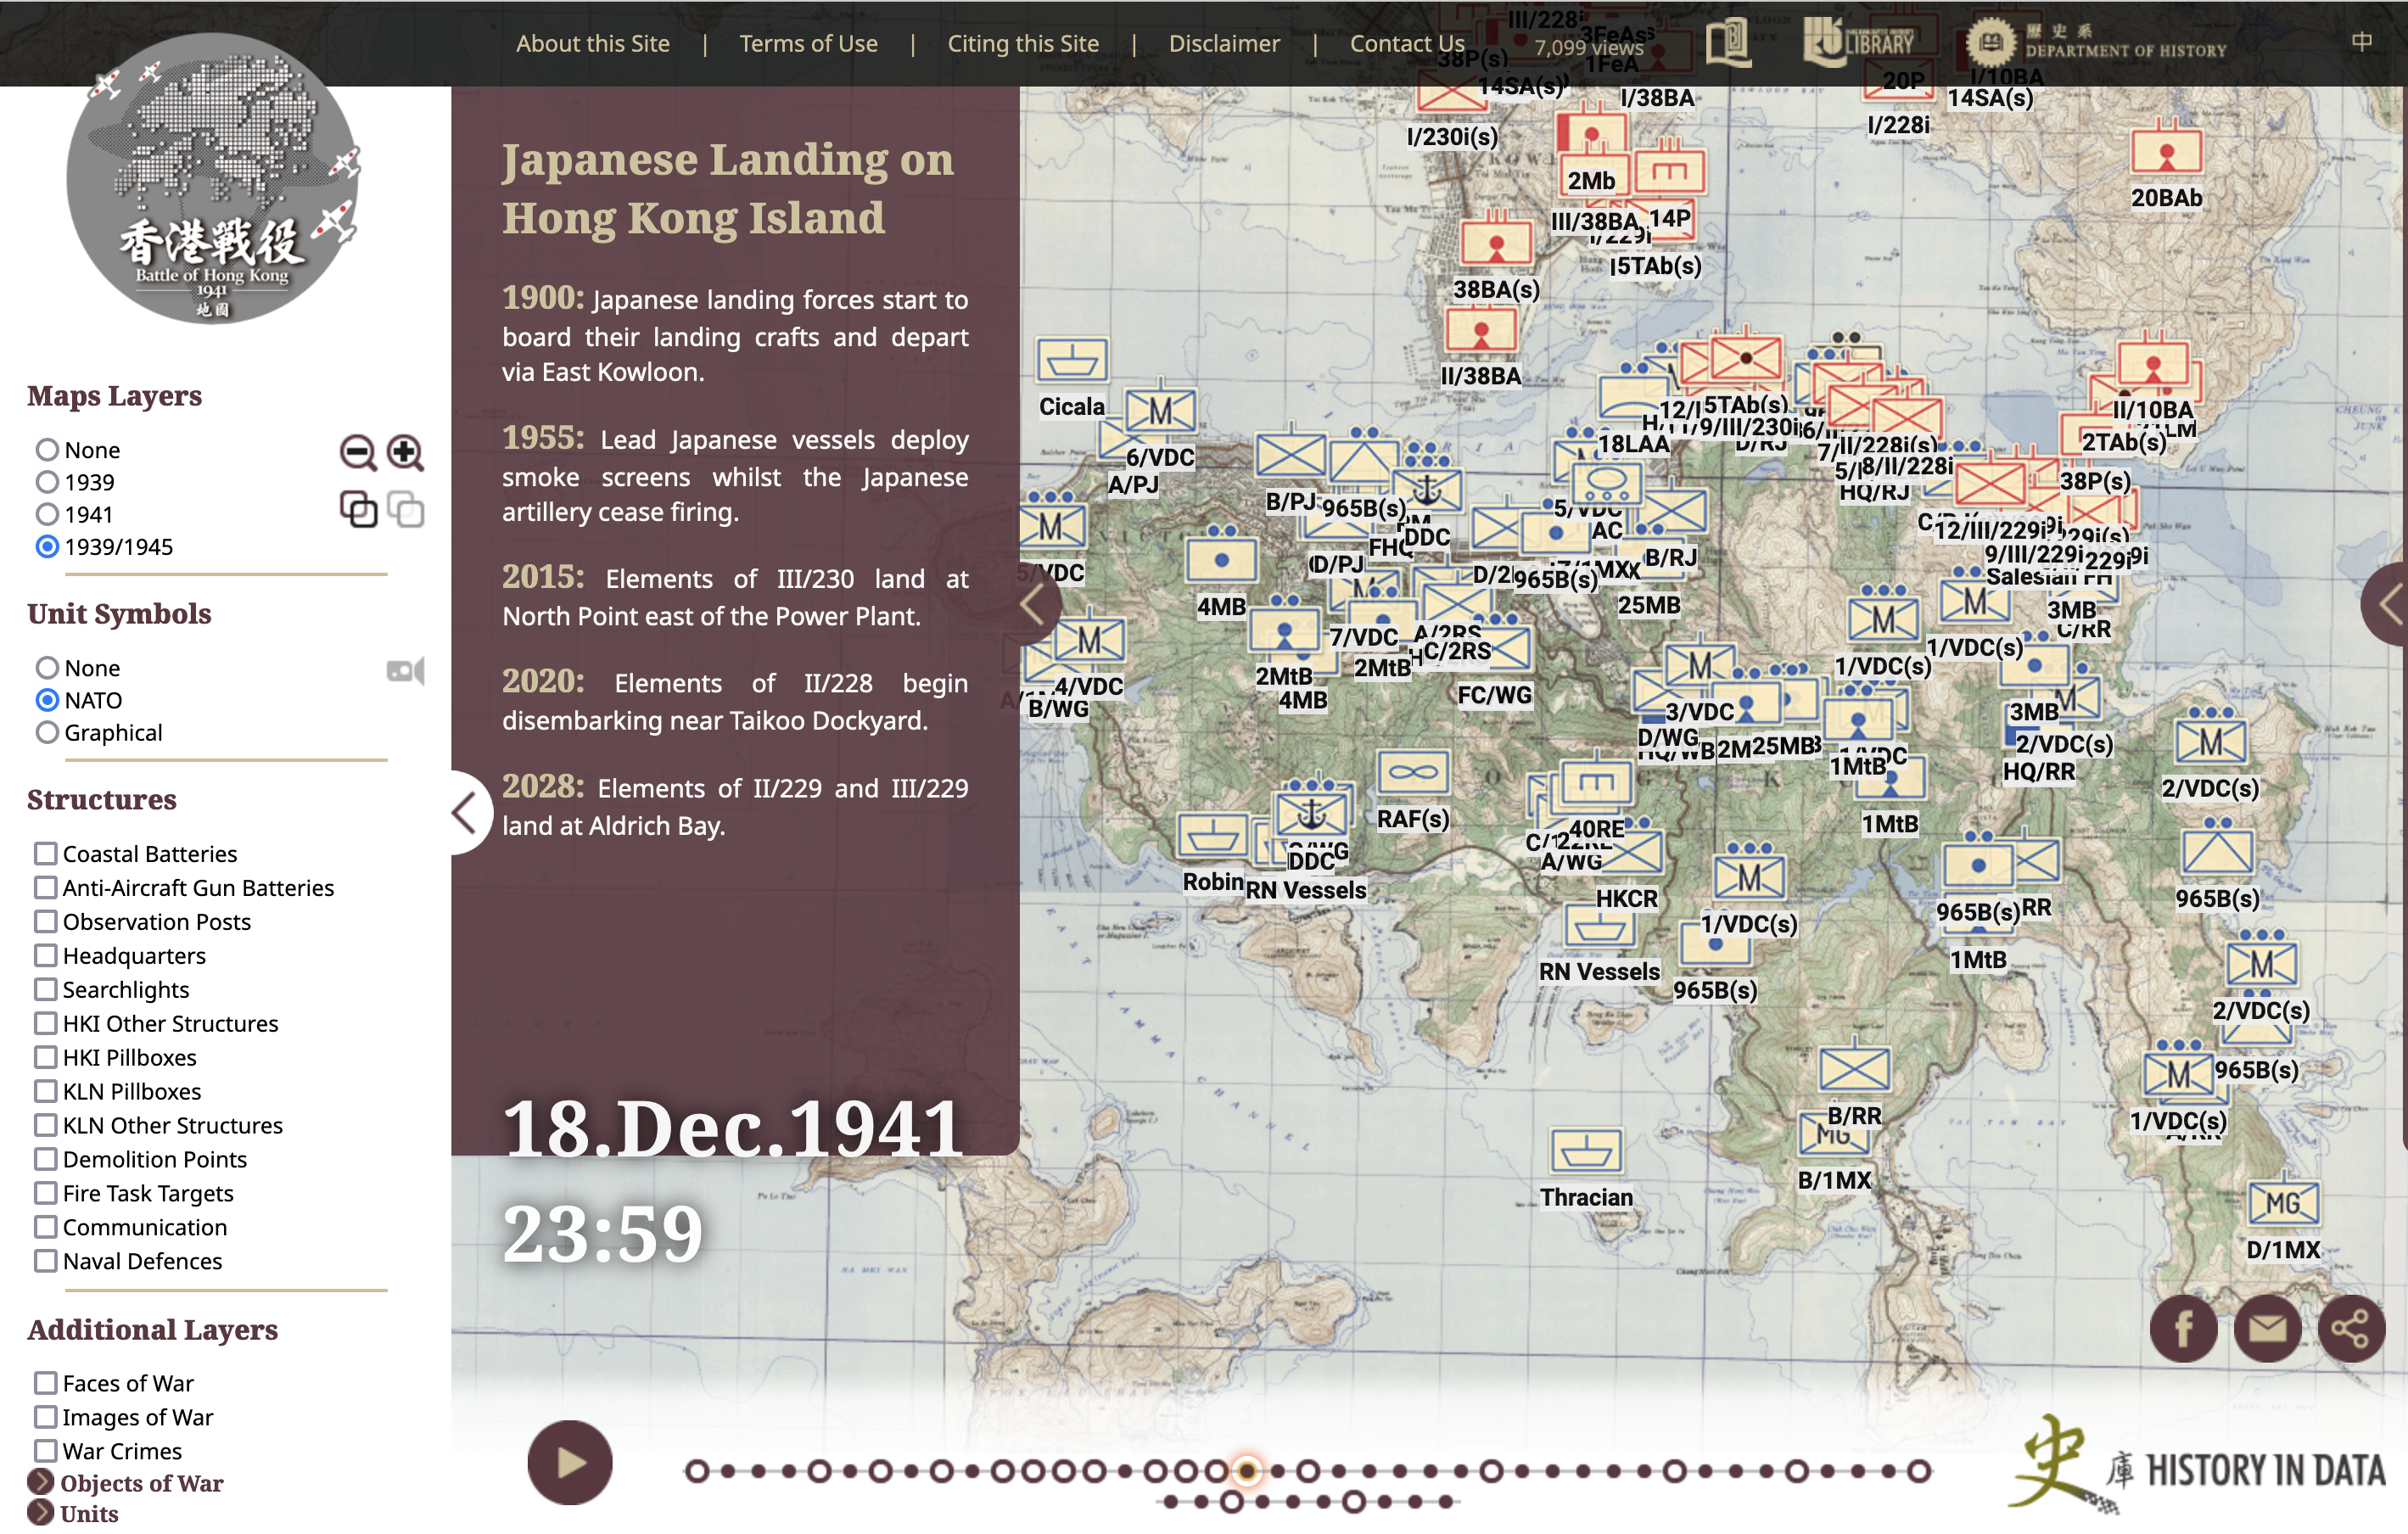The image size is (2408, 1534).
Task: Expand the Objects of War section
Action: (x=41, y=1483)
